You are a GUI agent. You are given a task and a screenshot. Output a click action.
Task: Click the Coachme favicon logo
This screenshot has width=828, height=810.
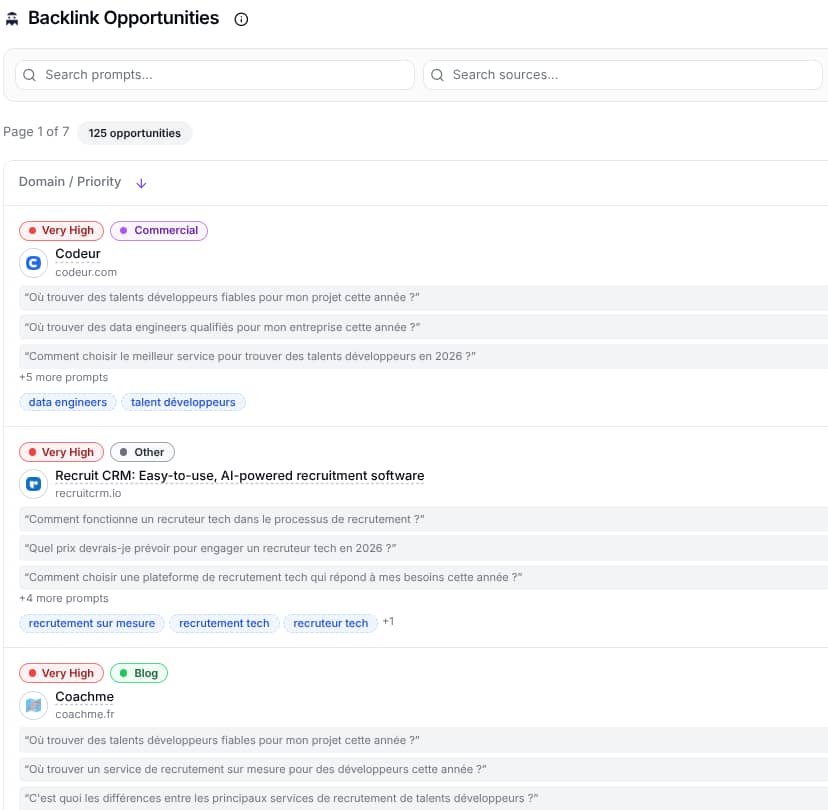pos(34,705)
